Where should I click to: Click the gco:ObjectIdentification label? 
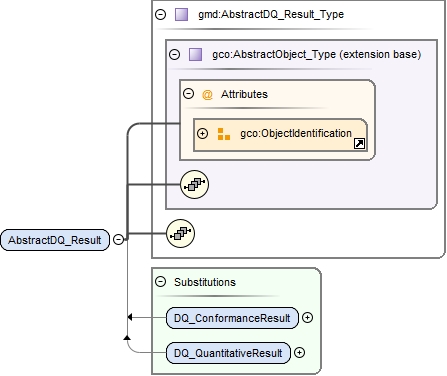(x=296, y=133)
